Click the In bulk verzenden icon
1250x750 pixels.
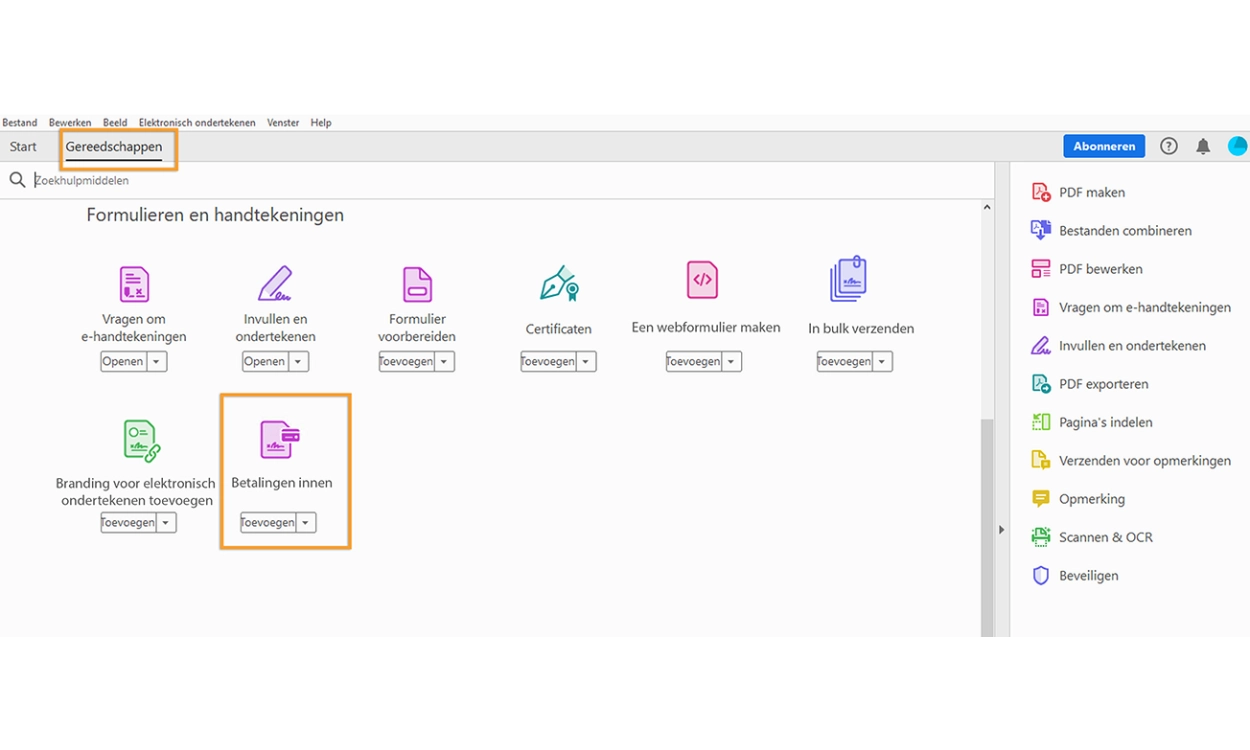point(848,280)
